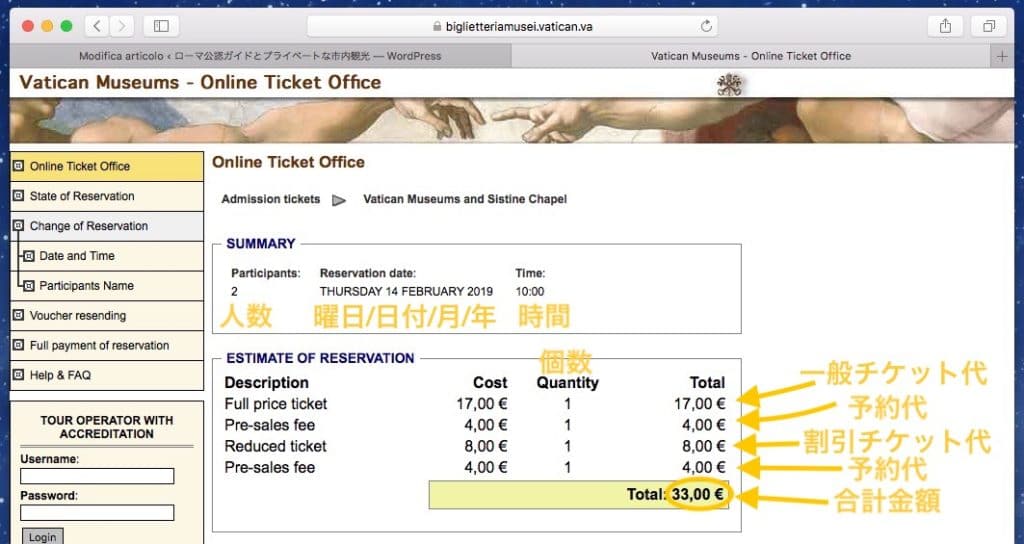Click the icon beside Voucher resending
The image size is (1024, 544).
point(19,315)
